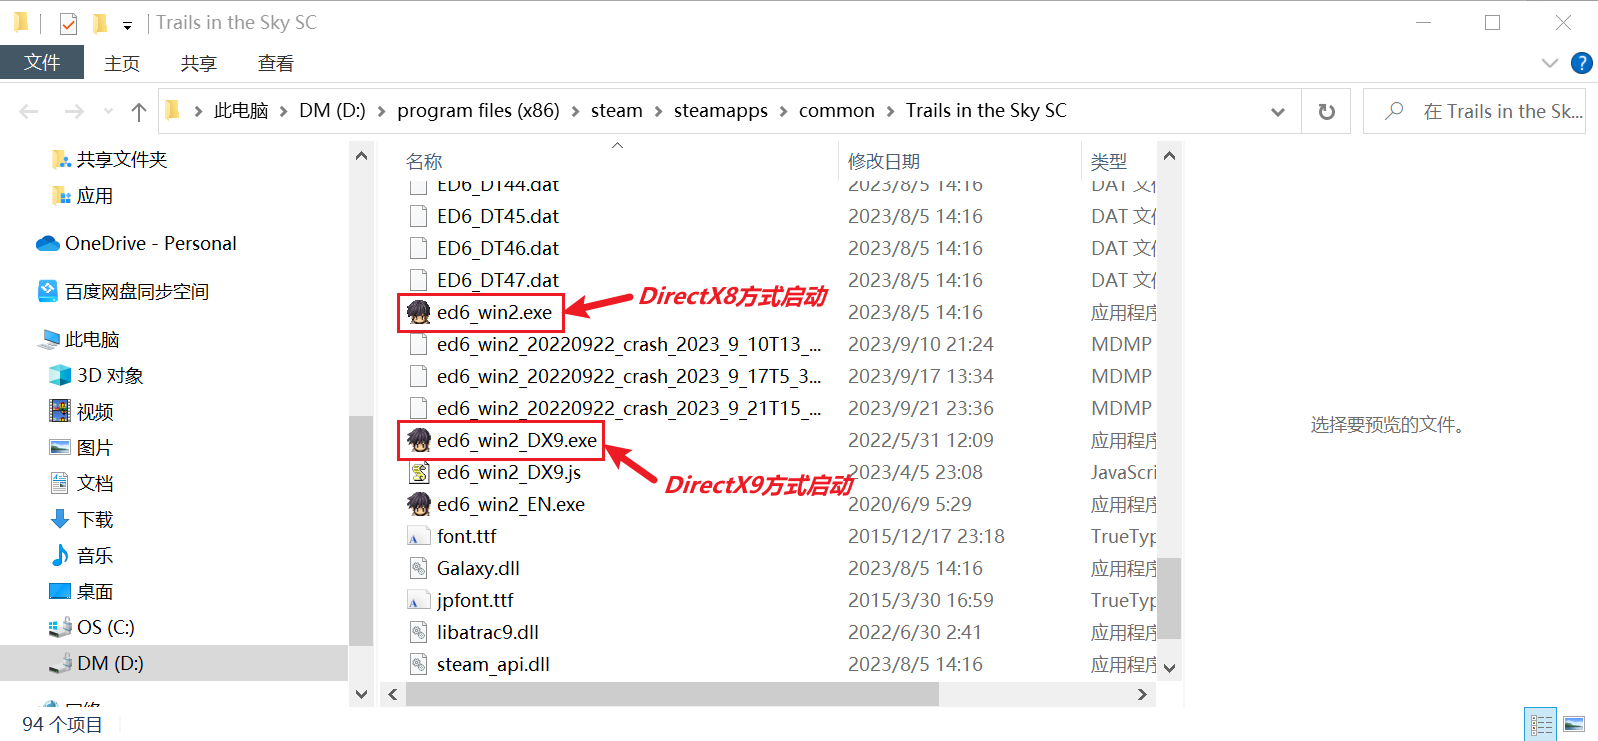Switch to the 主页 ribbon tab
The height and width of the screenshot is (741, 1598).
(122, 63)
